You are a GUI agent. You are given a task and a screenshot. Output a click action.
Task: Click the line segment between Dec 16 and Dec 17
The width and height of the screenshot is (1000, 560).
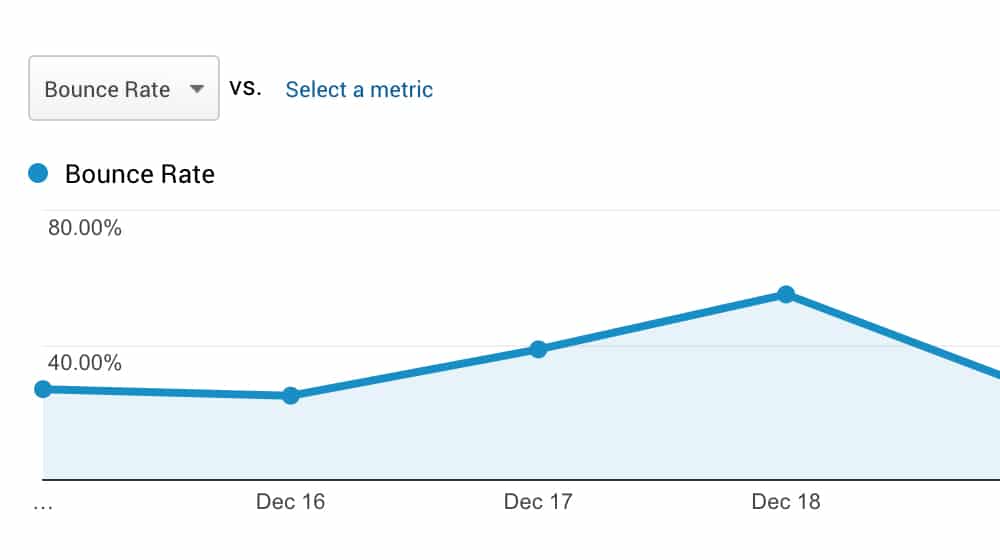pyautogui.click(x=415, y=372)
